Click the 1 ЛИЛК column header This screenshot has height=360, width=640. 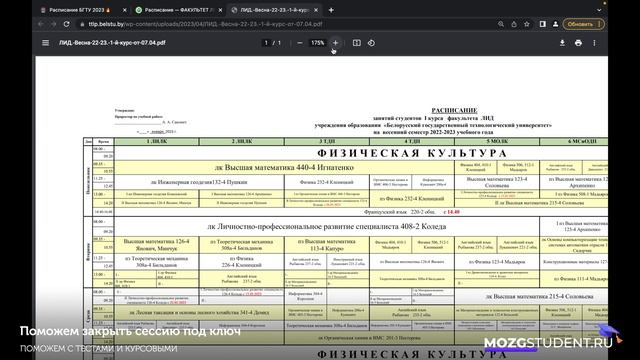156,141
